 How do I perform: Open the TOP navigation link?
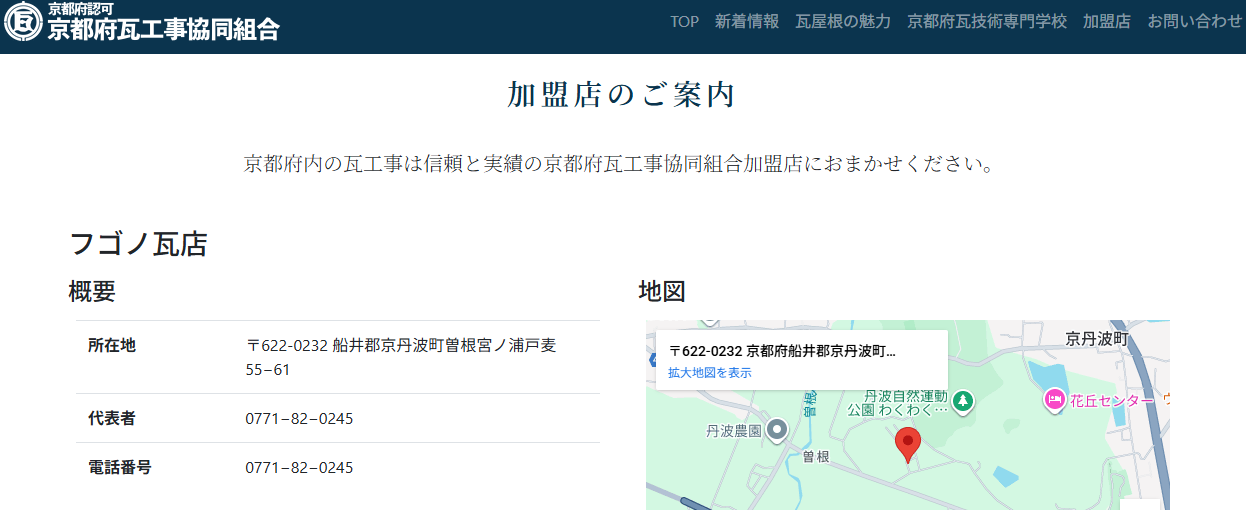coord(685,22)
